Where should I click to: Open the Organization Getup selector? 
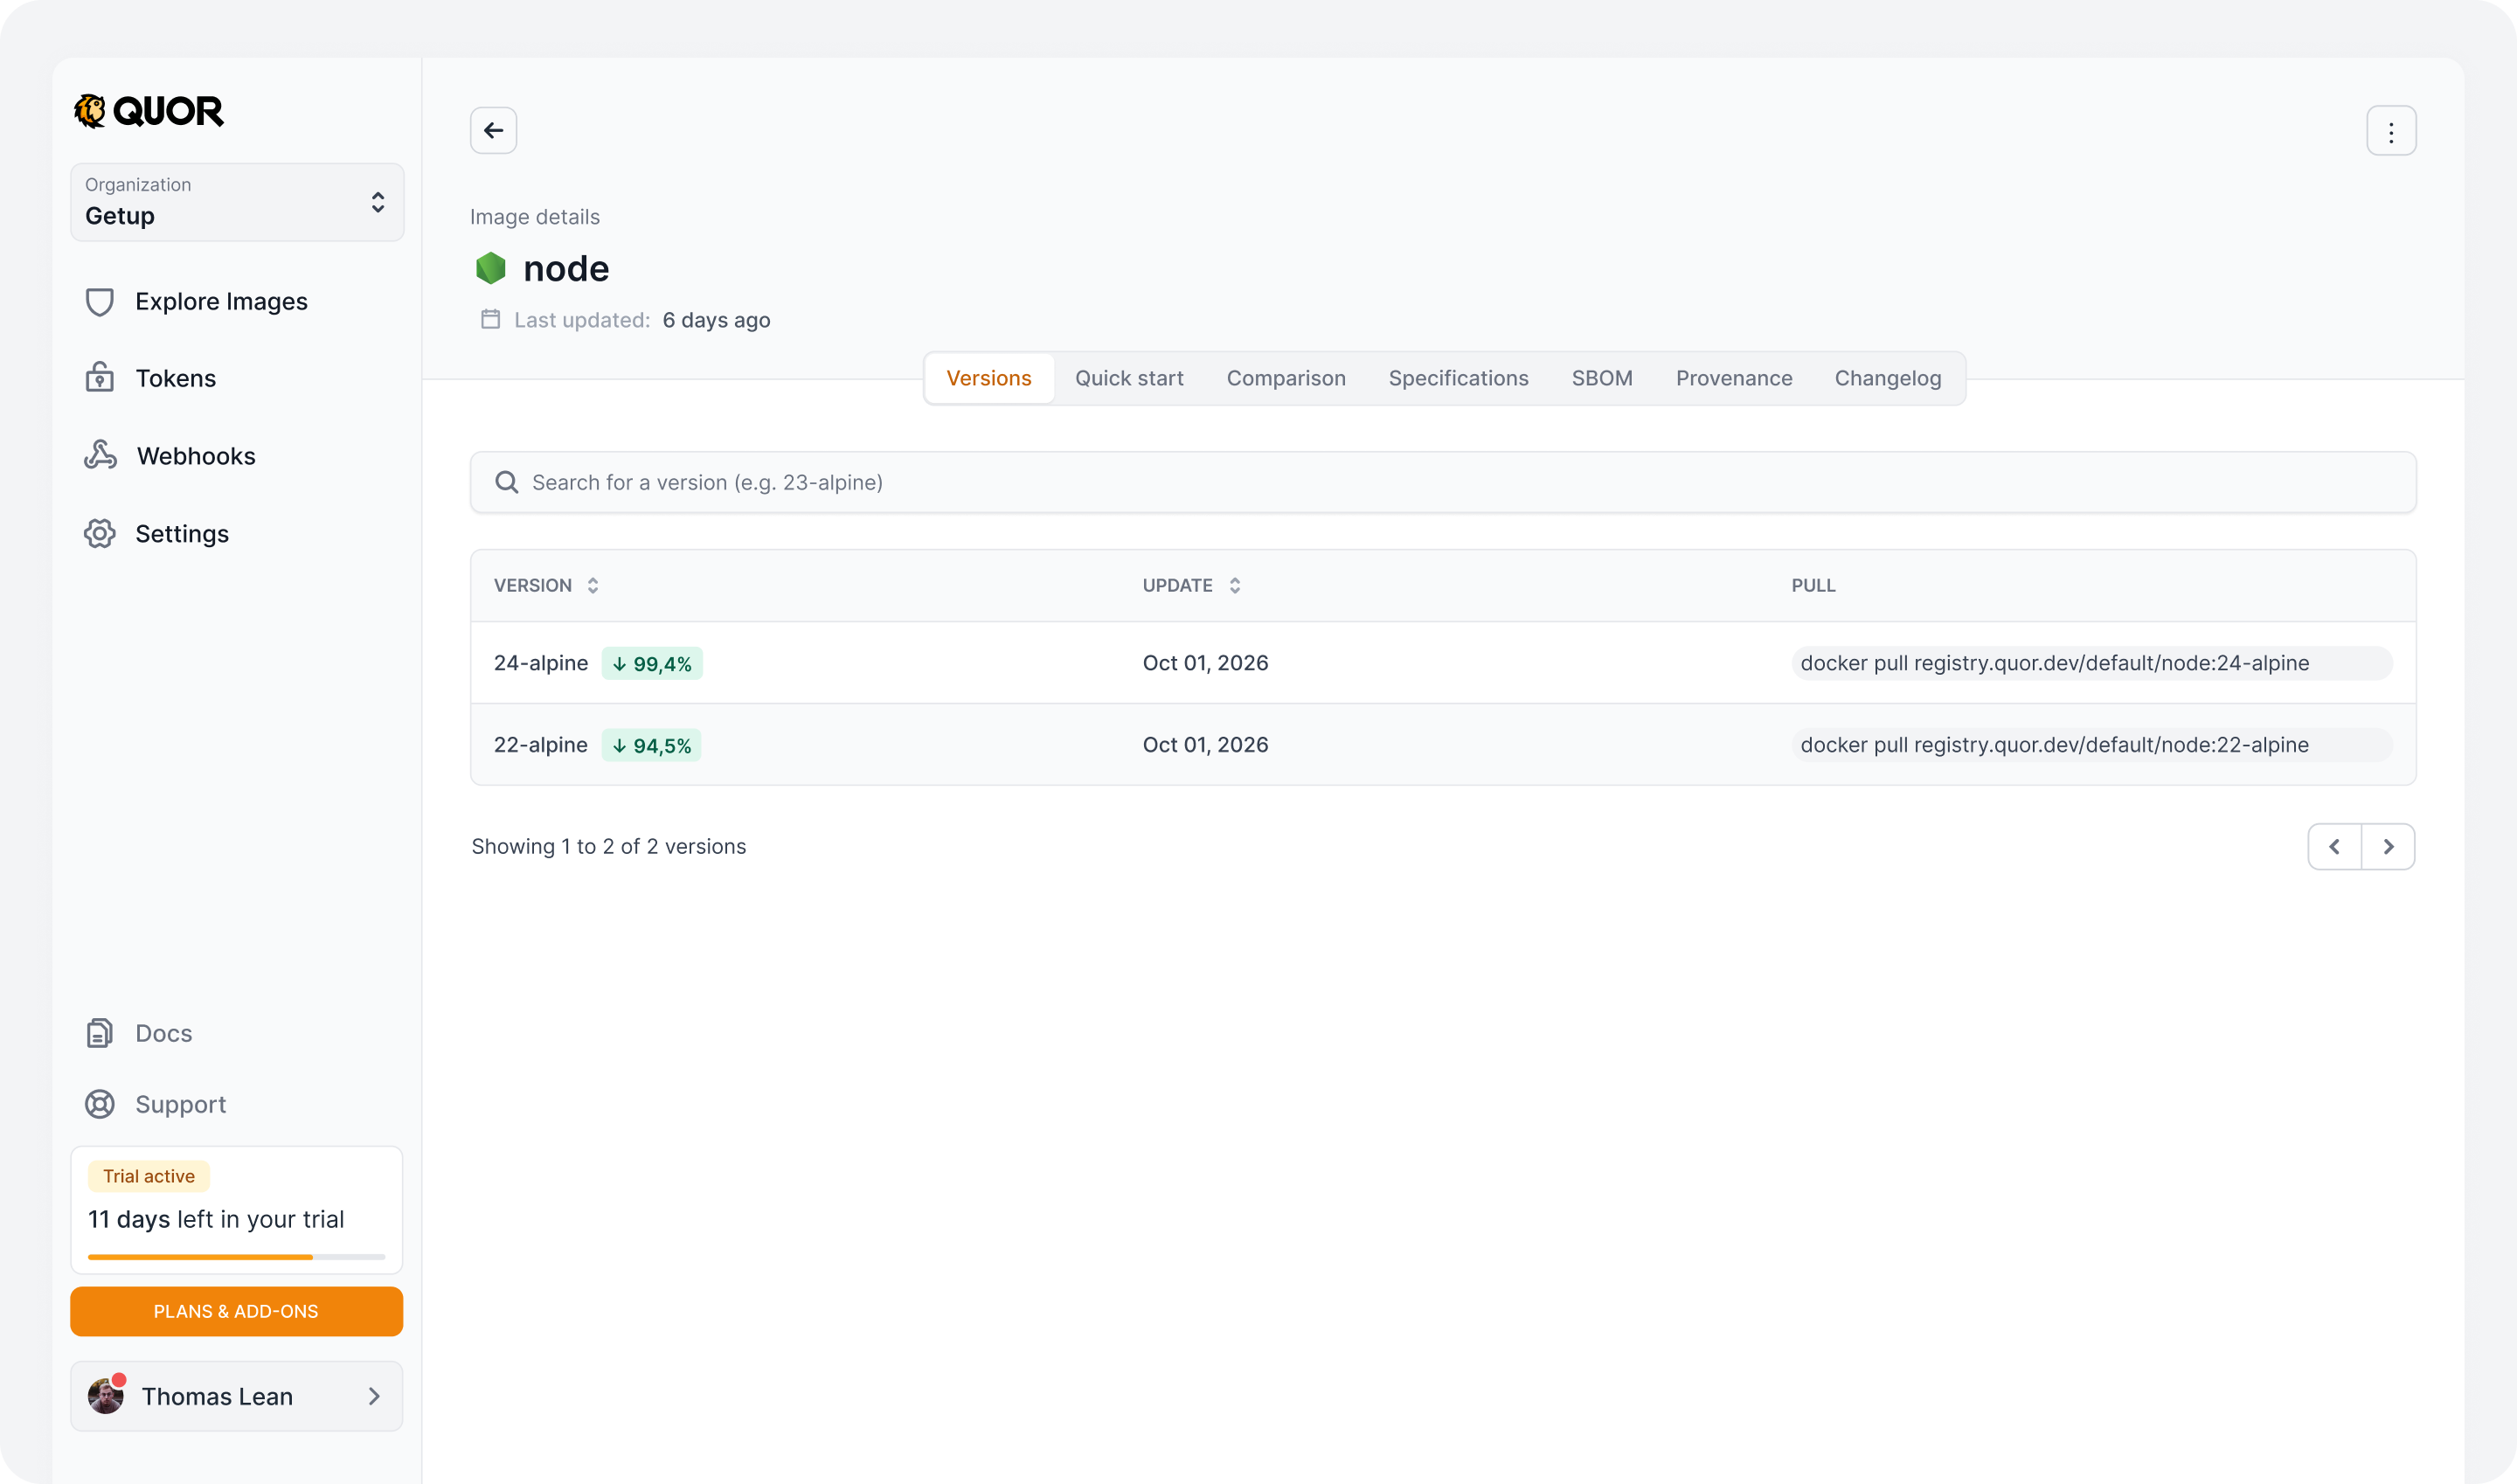(237, 202)
